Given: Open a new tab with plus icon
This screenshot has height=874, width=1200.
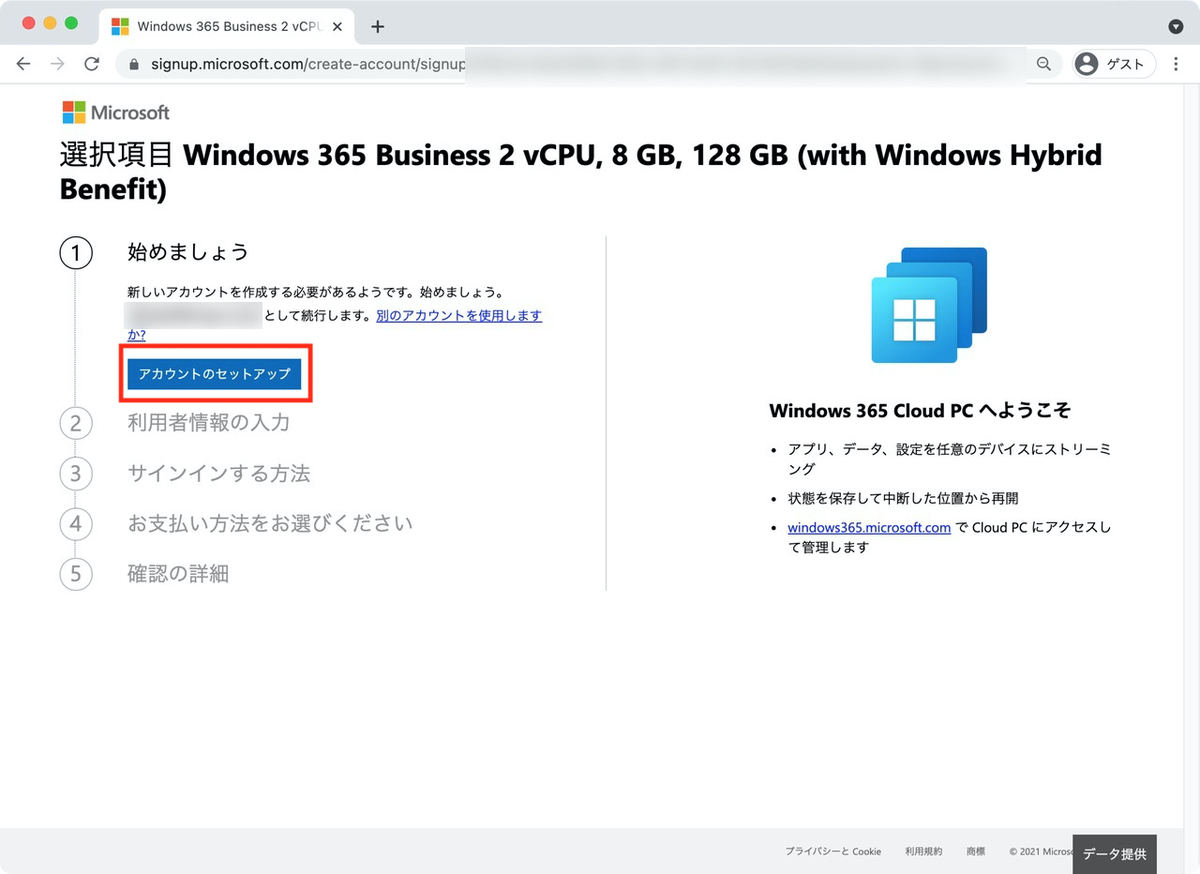Looking at the screenshot, I should 377,27.
